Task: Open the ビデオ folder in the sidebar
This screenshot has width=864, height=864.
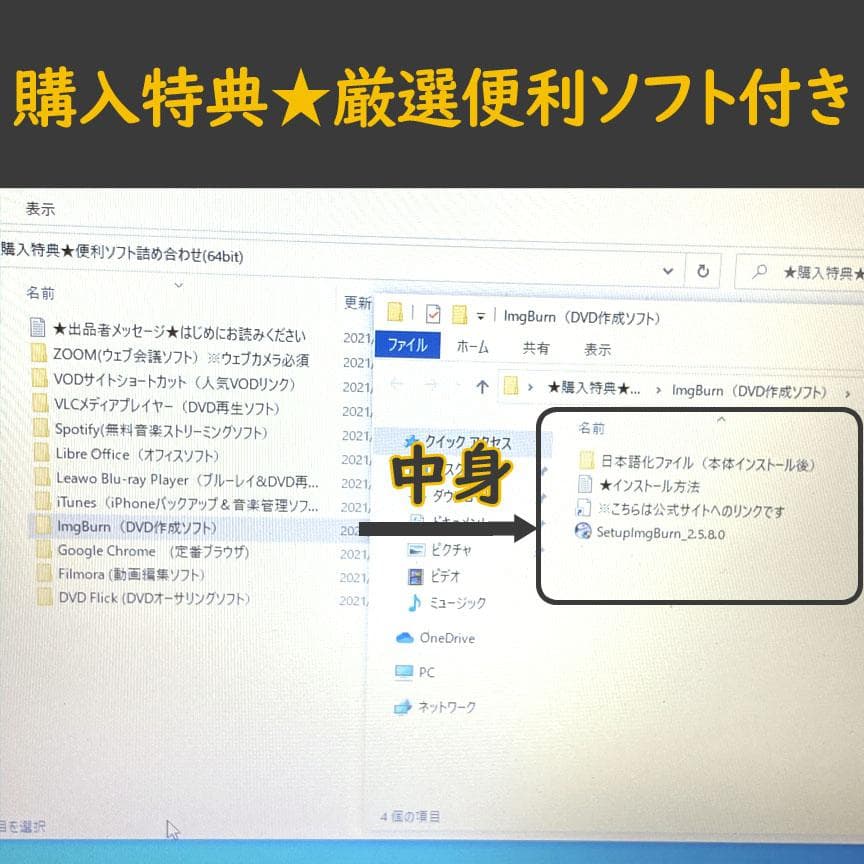Action: coord(442,577)
